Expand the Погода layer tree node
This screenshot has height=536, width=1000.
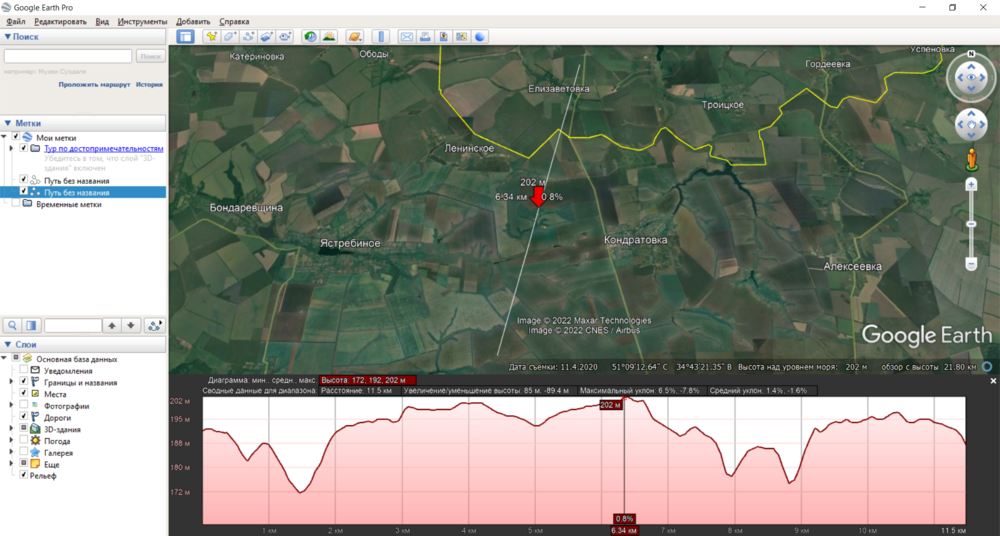(12, 441)
